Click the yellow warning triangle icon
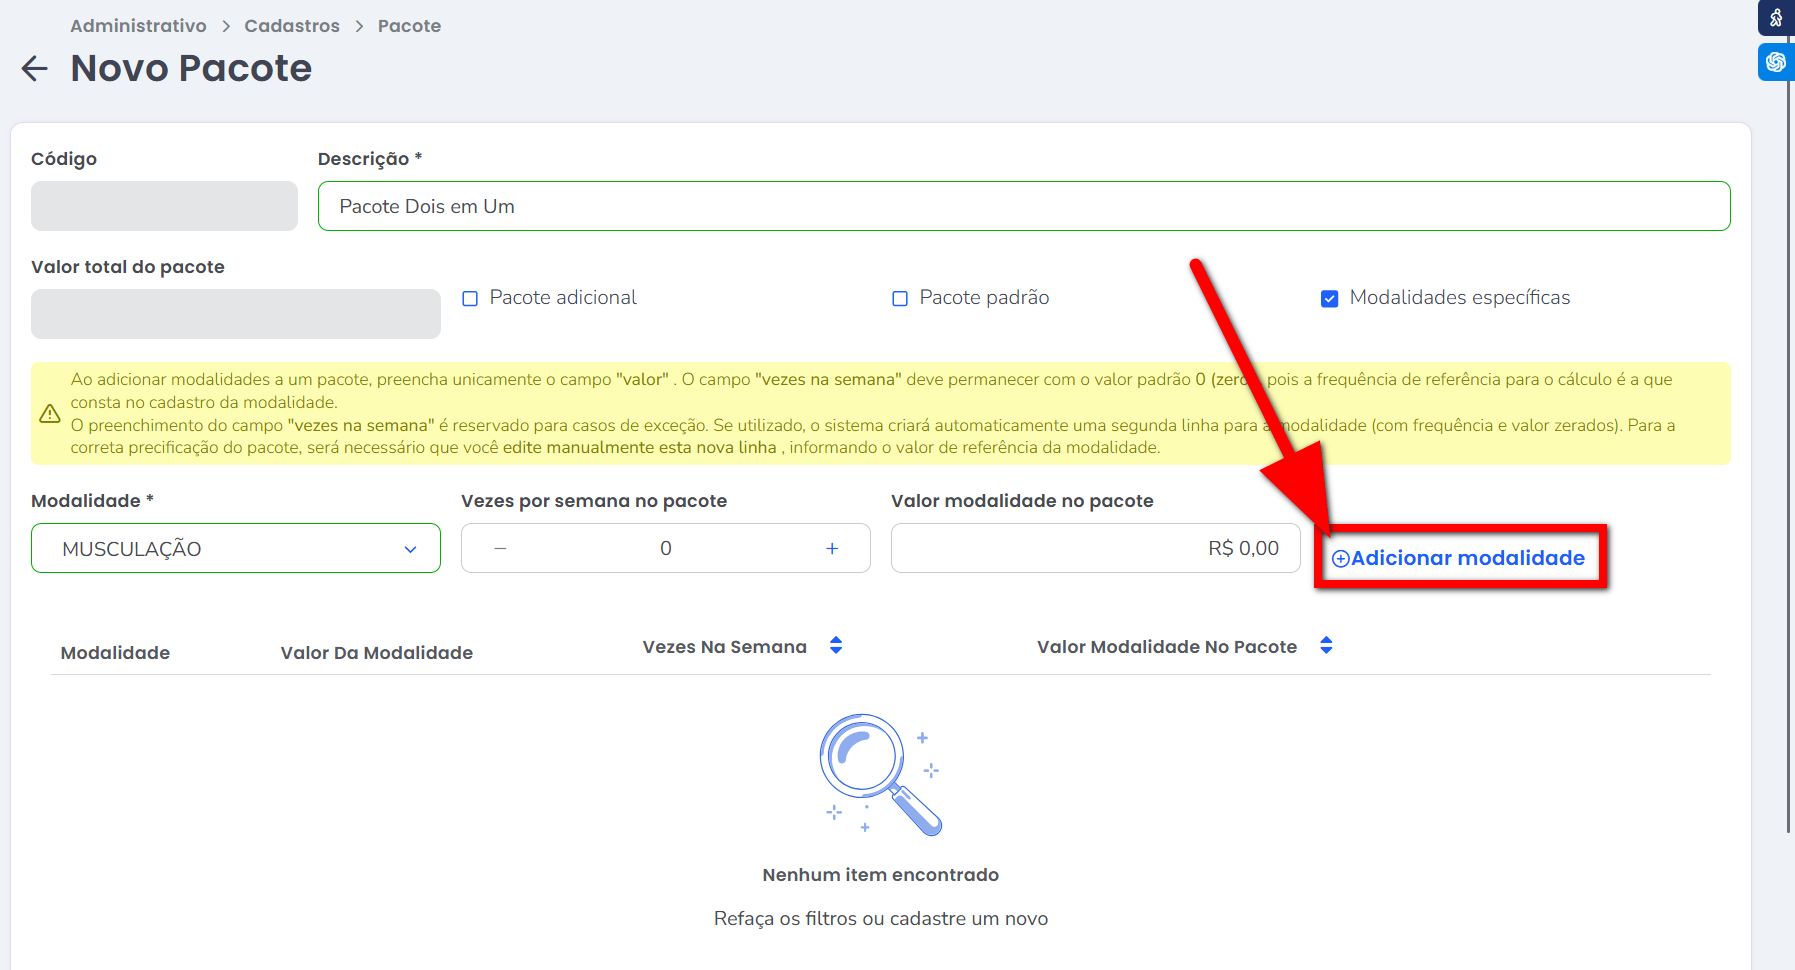This screenshot has height=970, width=1795. point(50,414)
